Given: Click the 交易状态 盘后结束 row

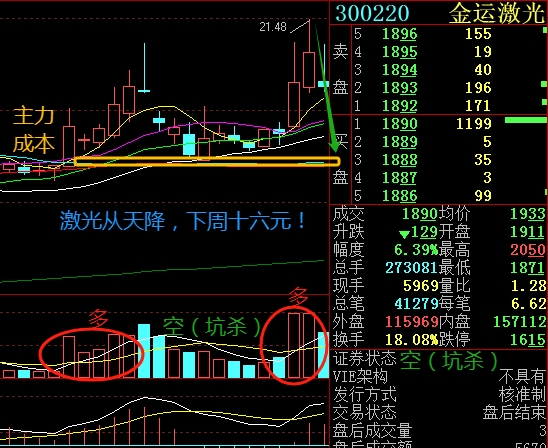Looking at the screenshot, I should coord(439,413).
